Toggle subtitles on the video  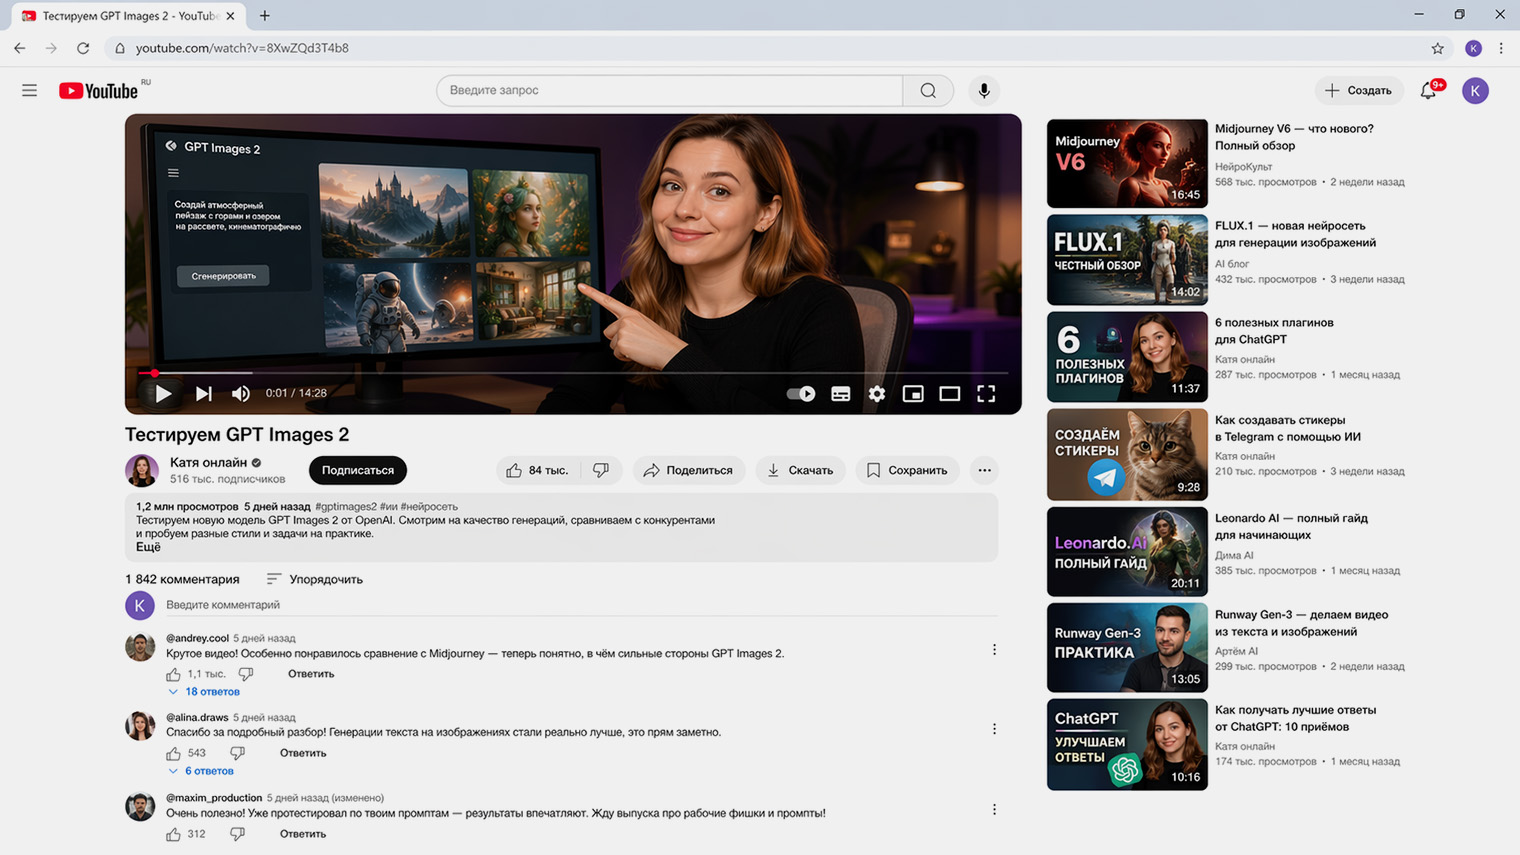pos(841,394)
